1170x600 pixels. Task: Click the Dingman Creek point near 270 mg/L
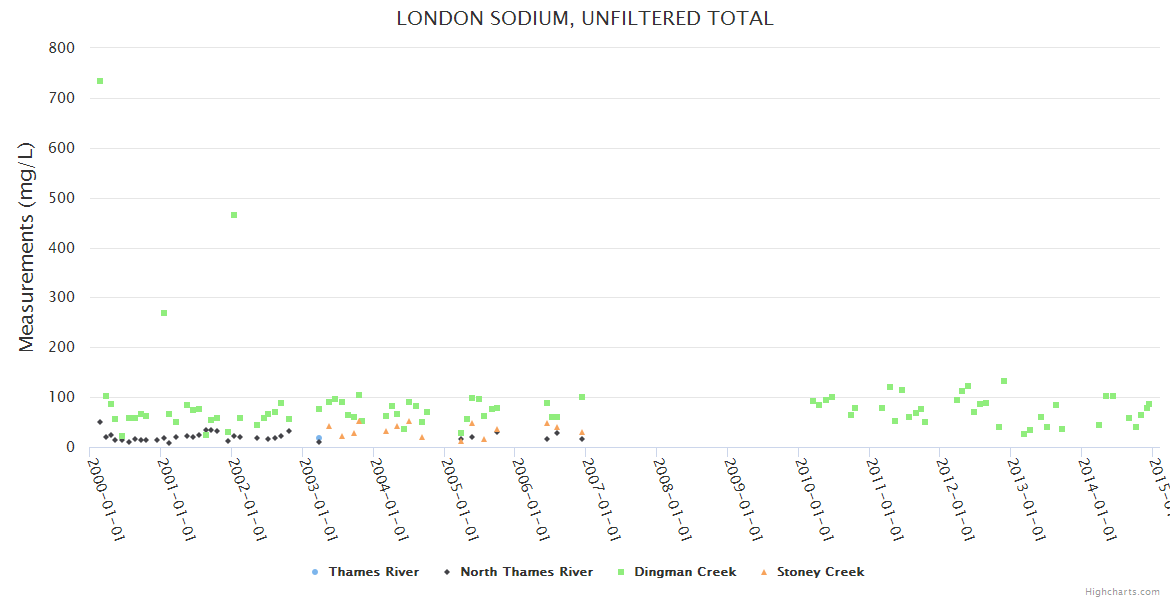point(164,313)
